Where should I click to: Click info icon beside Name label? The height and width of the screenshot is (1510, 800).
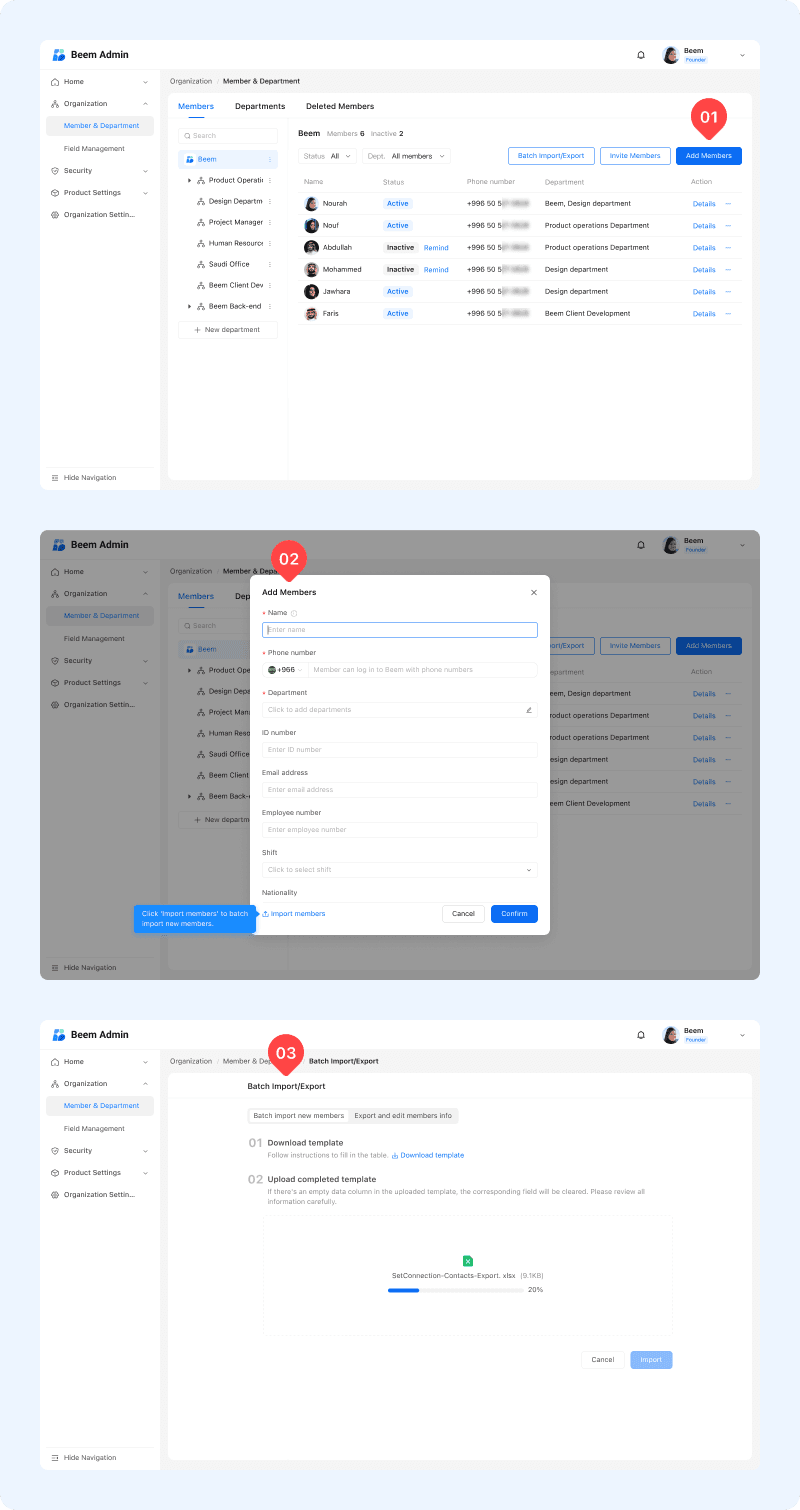click(294, 613)
